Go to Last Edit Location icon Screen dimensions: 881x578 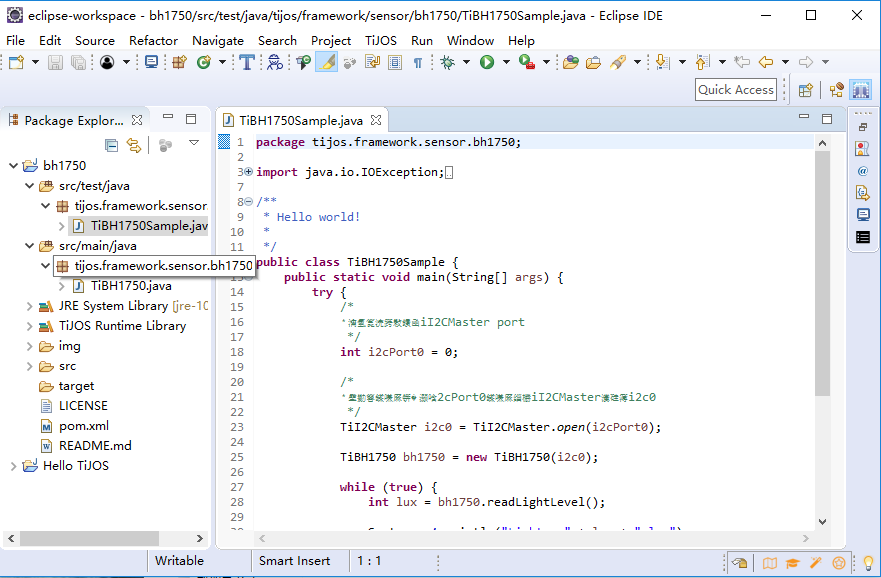[x=742, y=62]
